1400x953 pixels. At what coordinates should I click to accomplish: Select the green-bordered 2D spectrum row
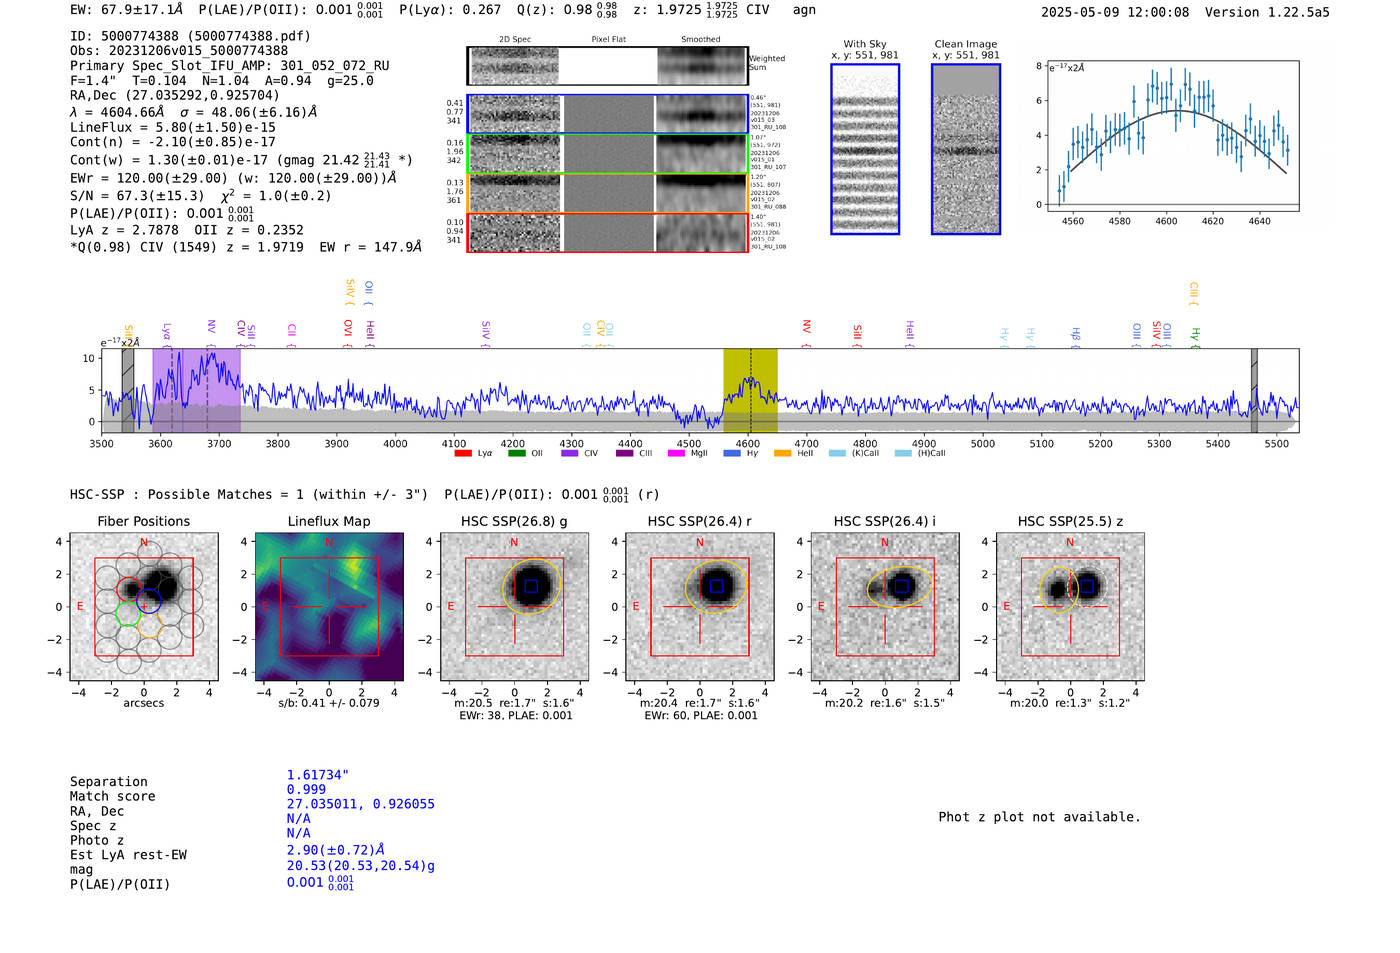pos(607,153)
